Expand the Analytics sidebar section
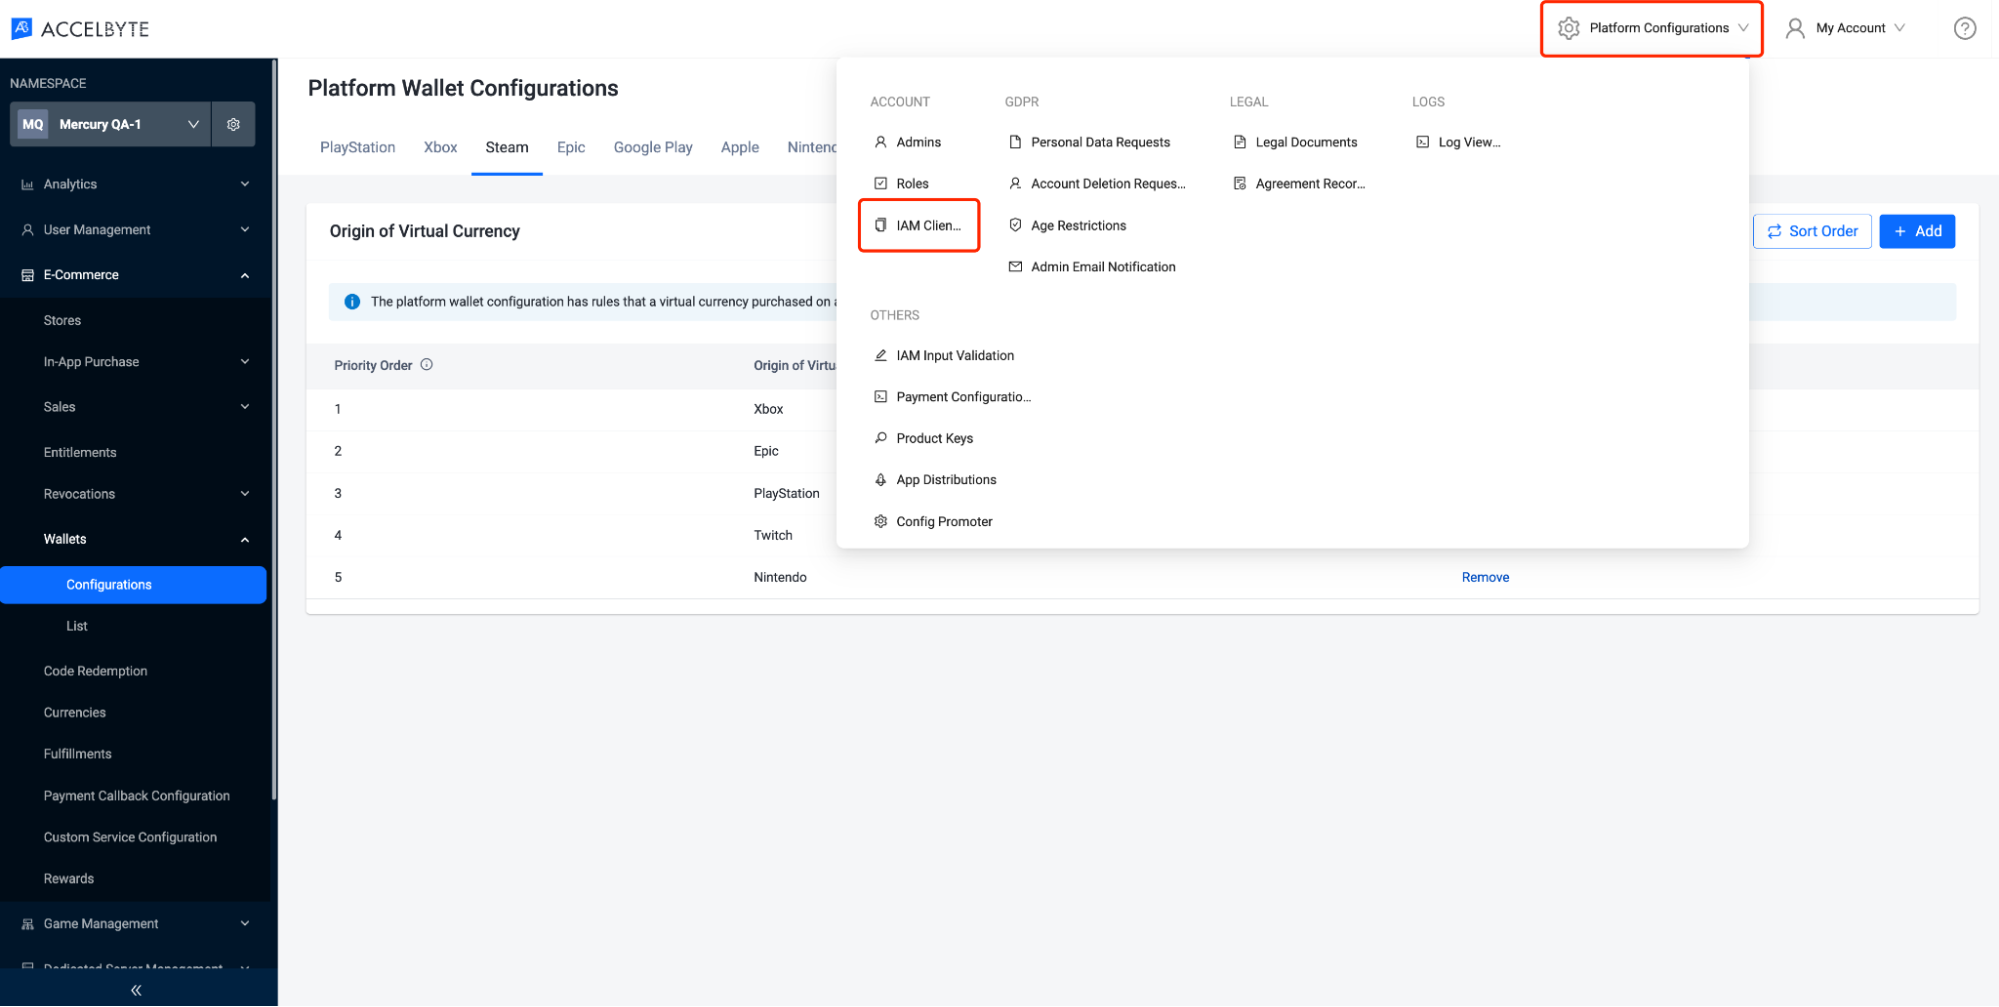Screen dimensions: 1999x1007 click(x=245, y=184)
